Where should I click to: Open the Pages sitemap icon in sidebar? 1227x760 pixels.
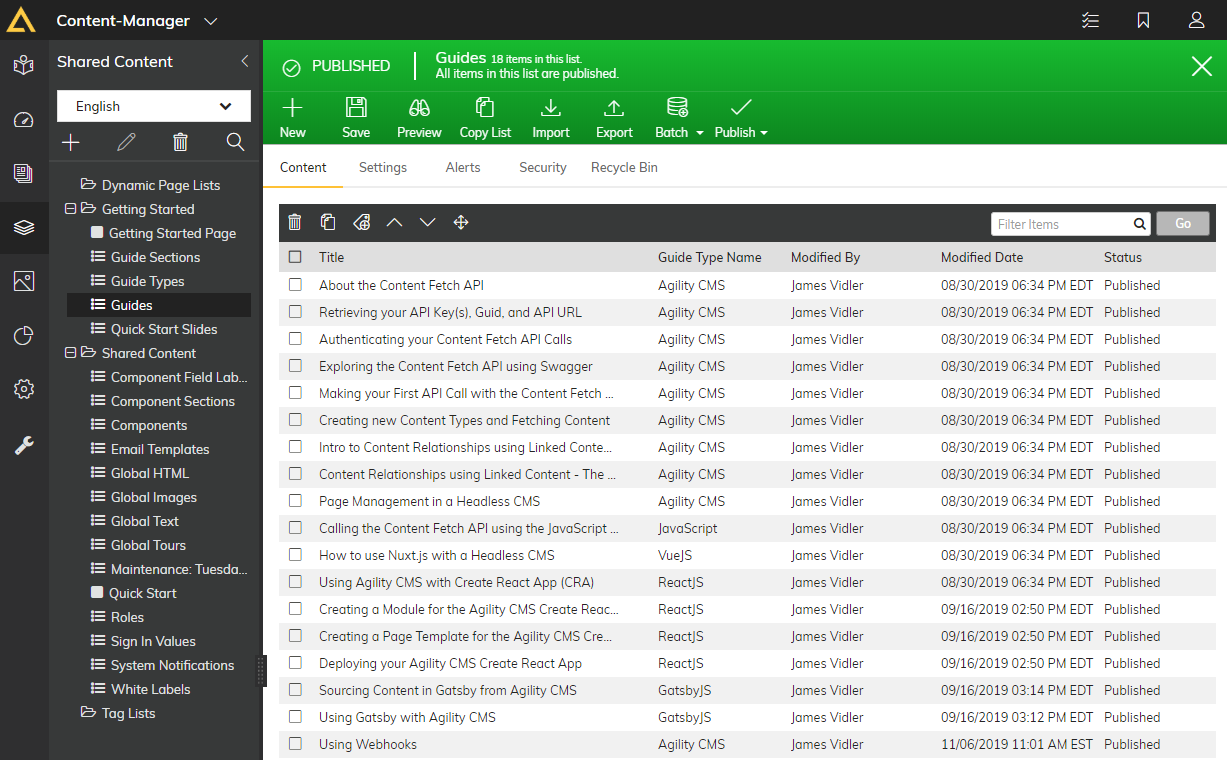tap(24, 66)
